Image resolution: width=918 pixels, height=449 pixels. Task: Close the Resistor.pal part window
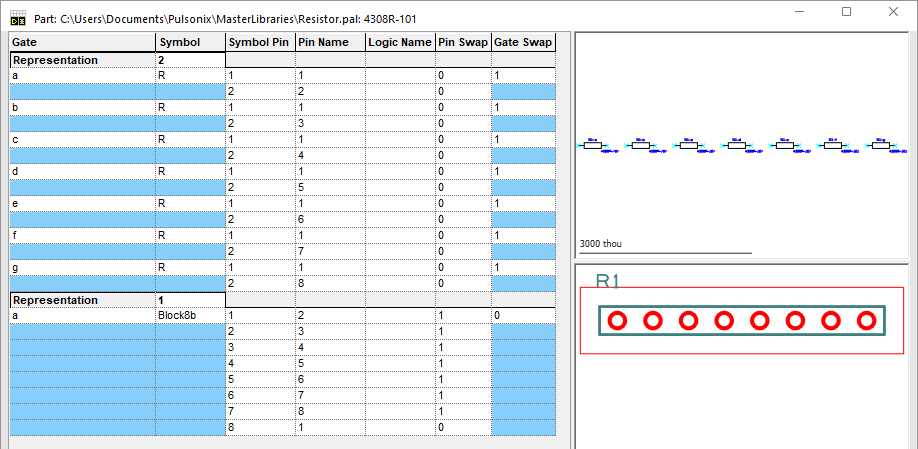(x=893, y=12)
